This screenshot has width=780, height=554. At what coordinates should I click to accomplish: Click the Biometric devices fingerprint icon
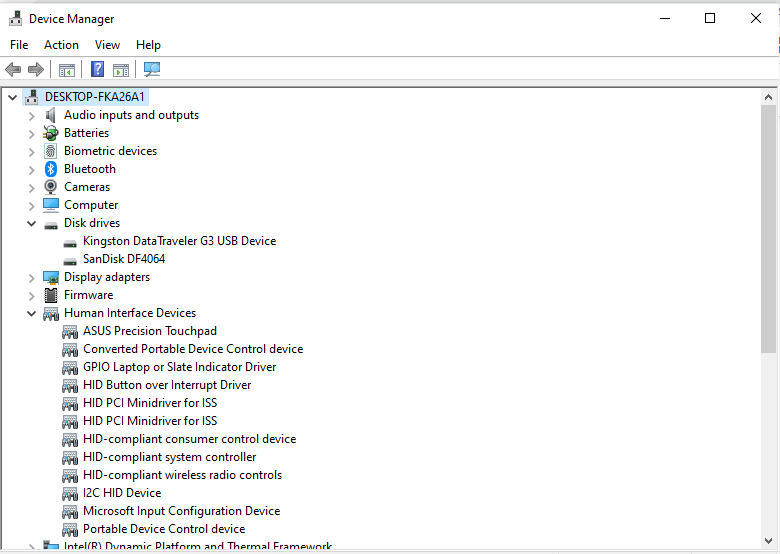(x=50, y=151)
